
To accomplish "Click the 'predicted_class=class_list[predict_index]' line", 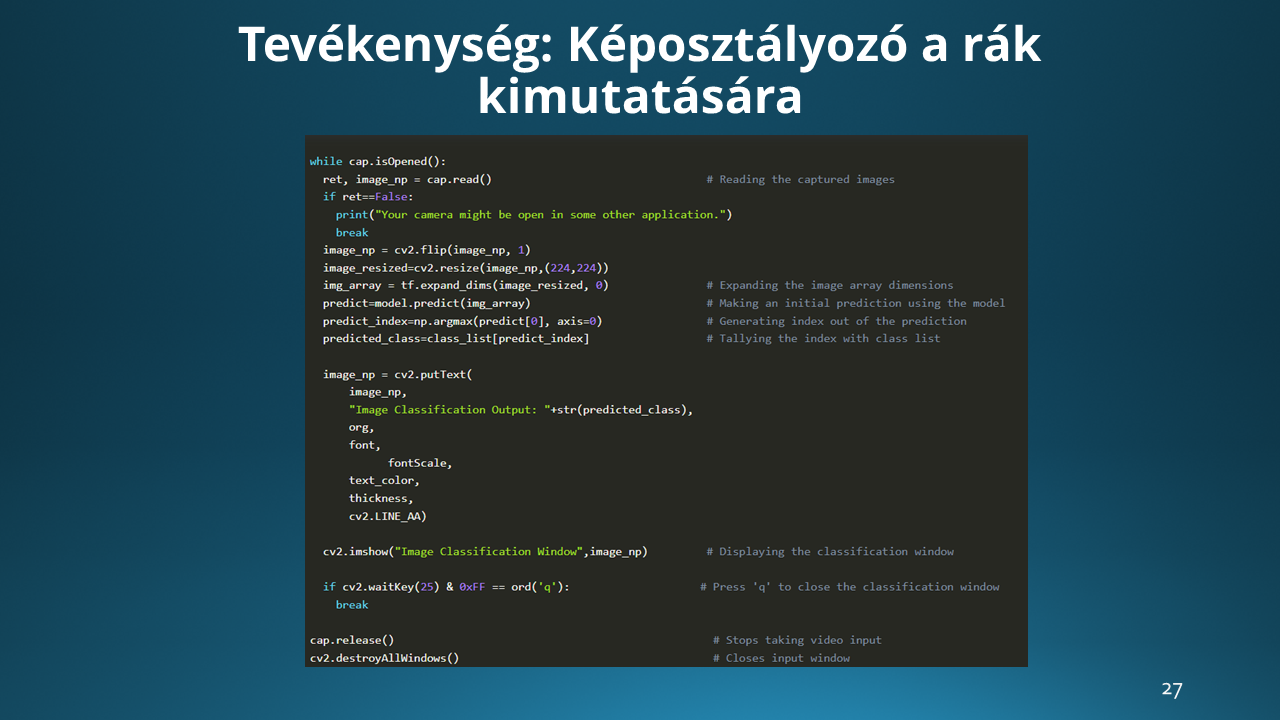I will (456, 339).
